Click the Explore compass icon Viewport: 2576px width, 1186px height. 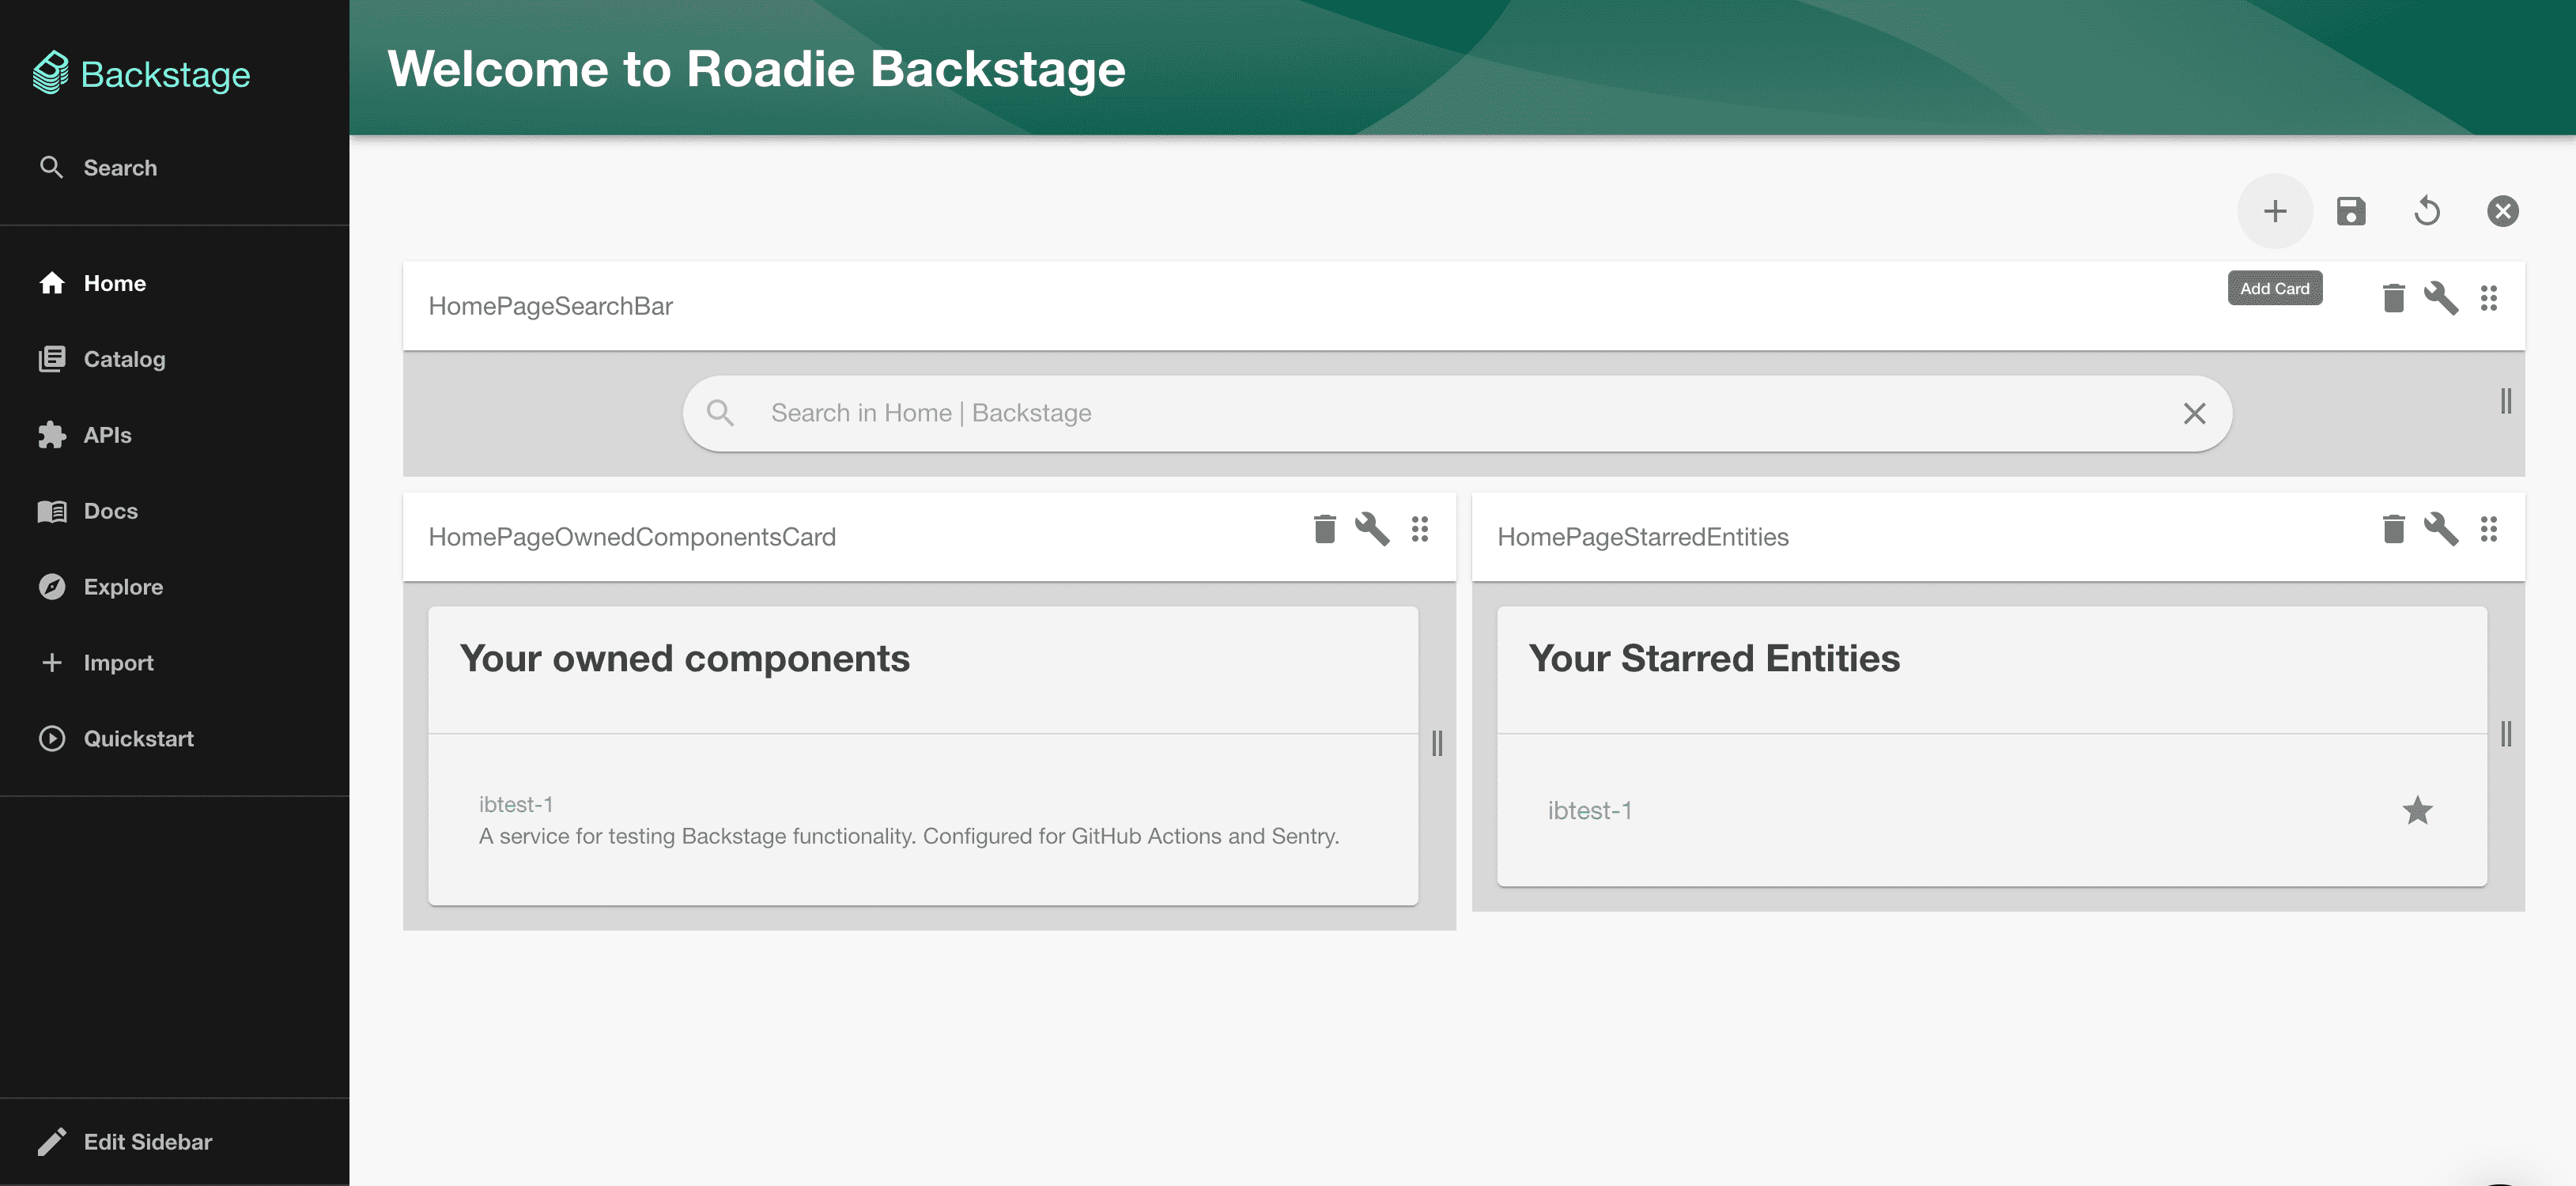pyautogui.click(x=52, y=587)
